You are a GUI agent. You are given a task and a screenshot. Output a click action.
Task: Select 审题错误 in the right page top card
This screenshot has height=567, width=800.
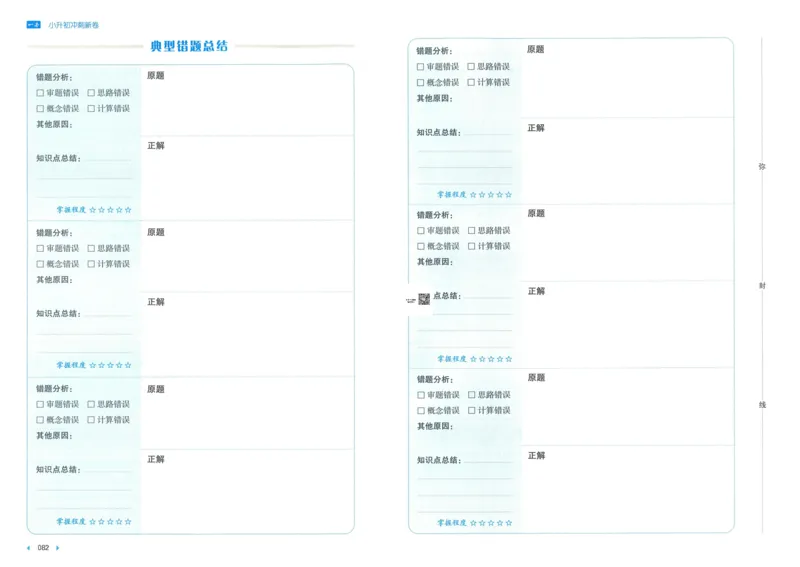[420, 67]
